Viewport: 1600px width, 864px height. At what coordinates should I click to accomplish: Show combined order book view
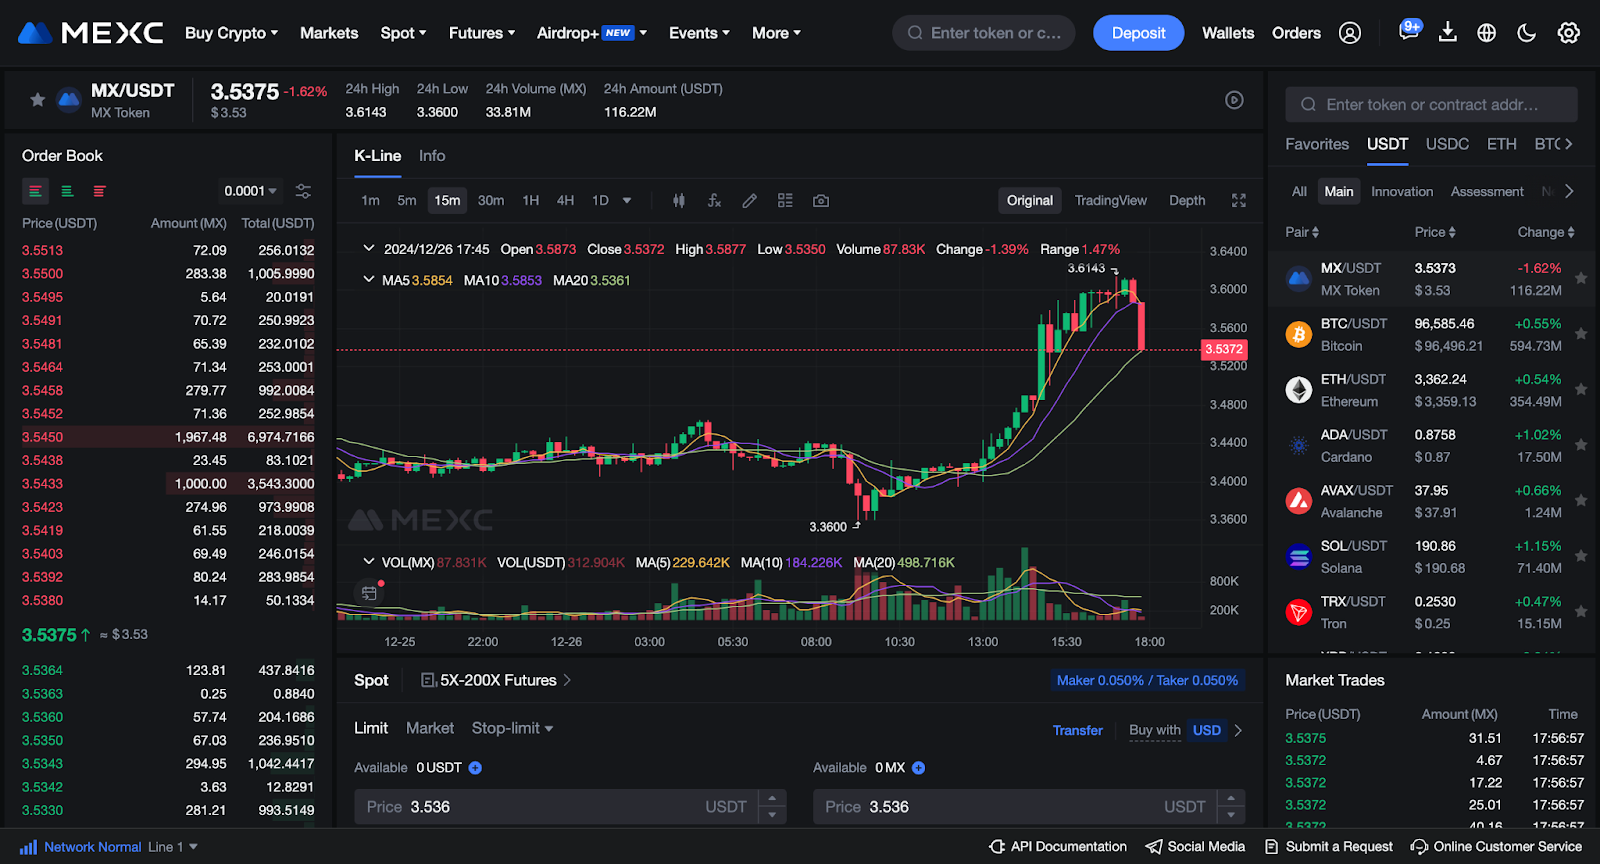(35, 191)
